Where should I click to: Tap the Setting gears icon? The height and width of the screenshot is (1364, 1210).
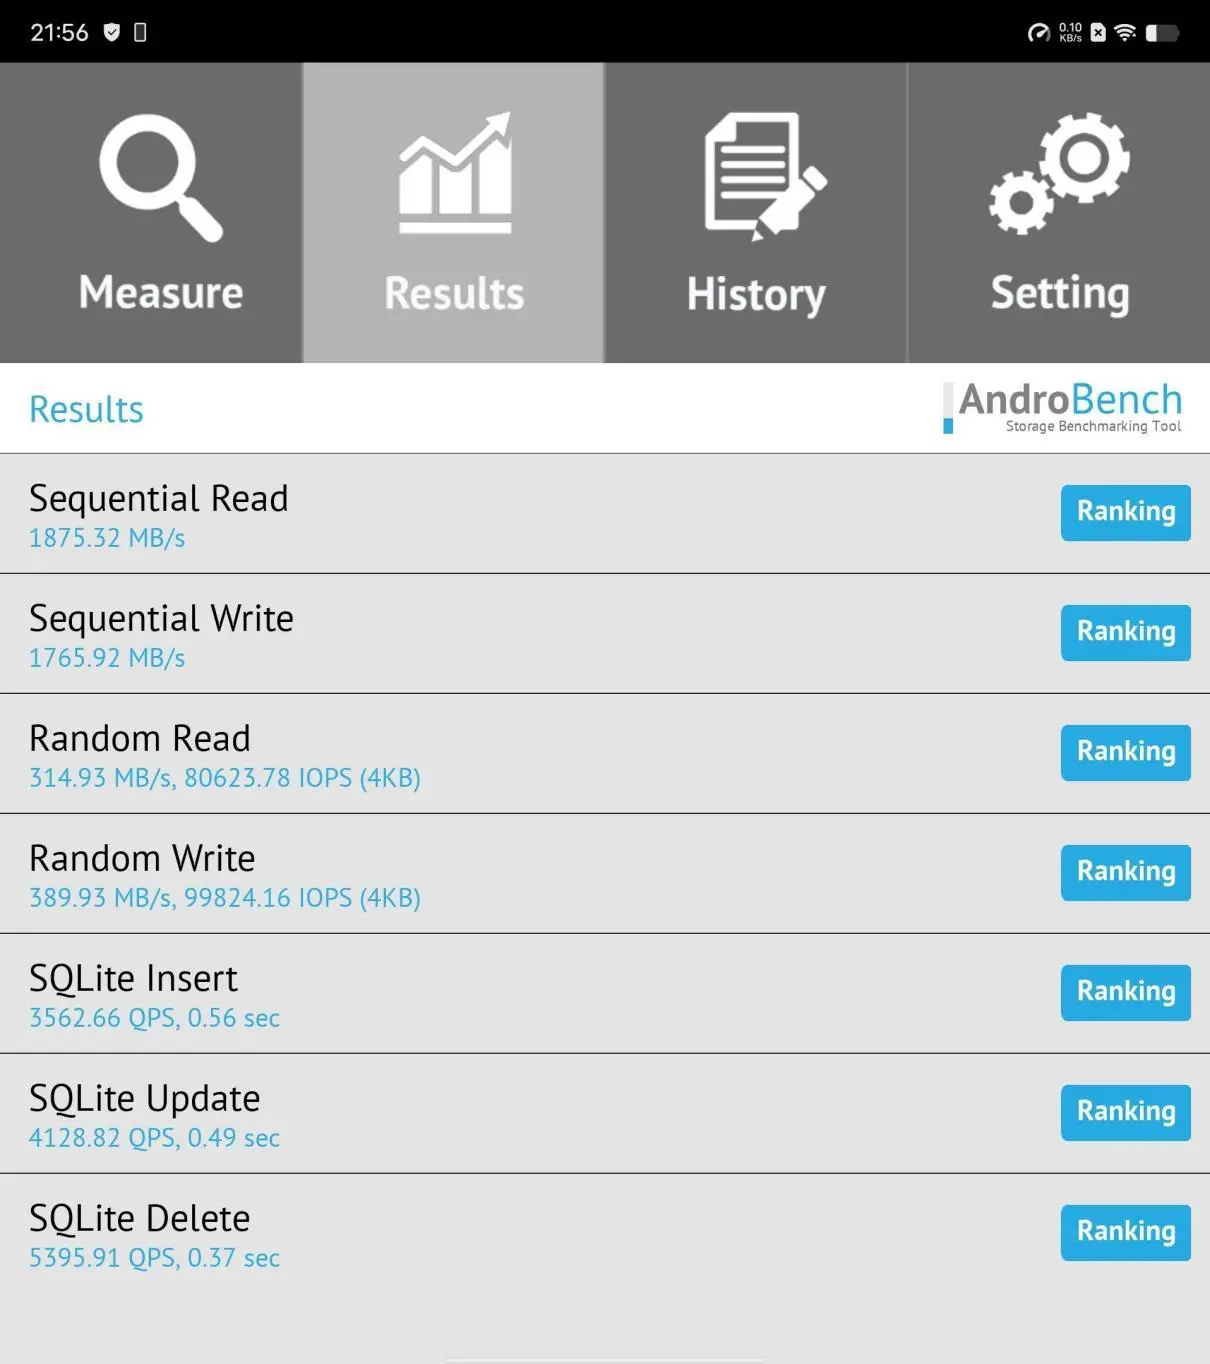[x=1060, y=174]
